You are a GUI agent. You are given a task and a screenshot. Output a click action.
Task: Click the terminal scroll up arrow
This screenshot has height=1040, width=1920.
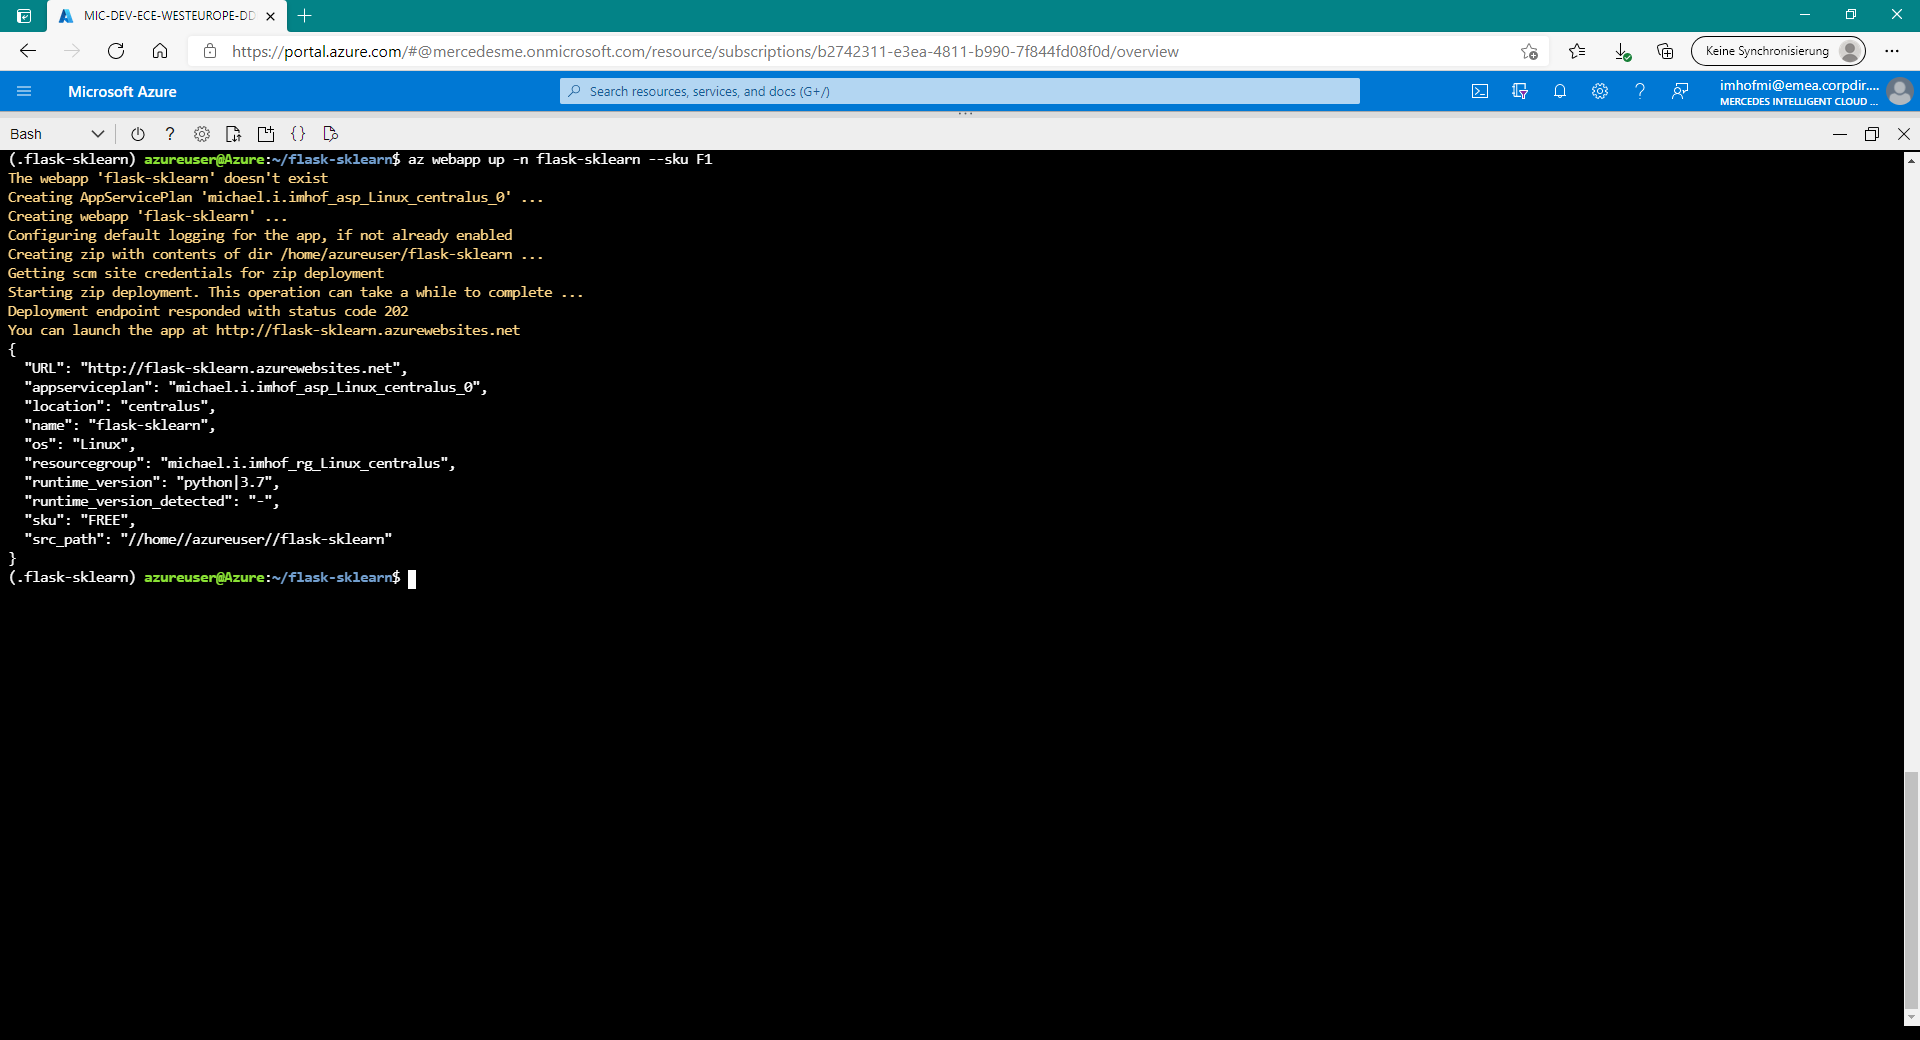(x=1911, y=159)
